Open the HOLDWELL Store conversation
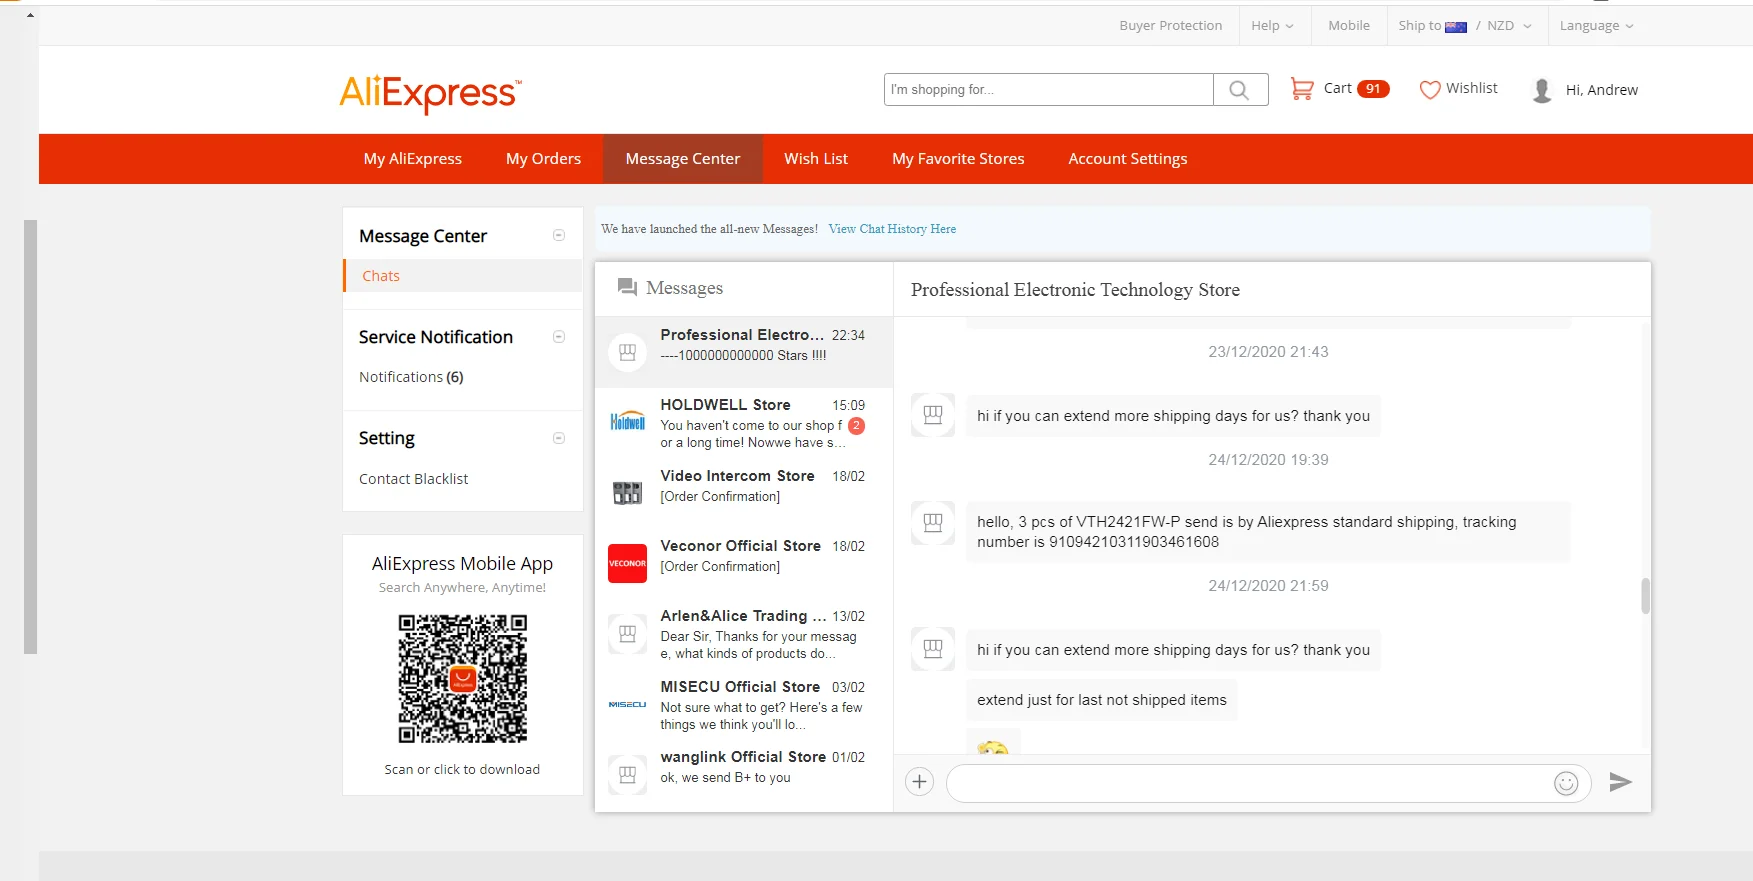 click(744, 423)
